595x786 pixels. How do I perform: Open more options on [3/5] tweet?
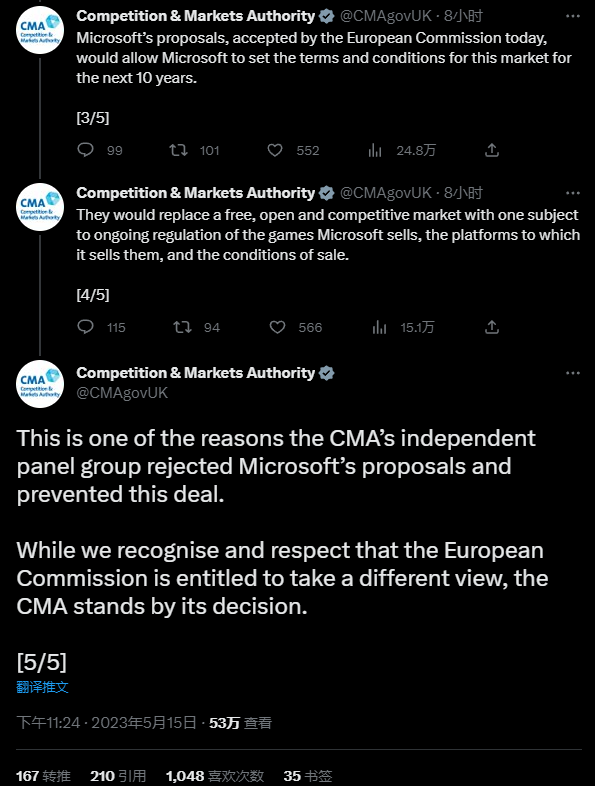[572, 16]
